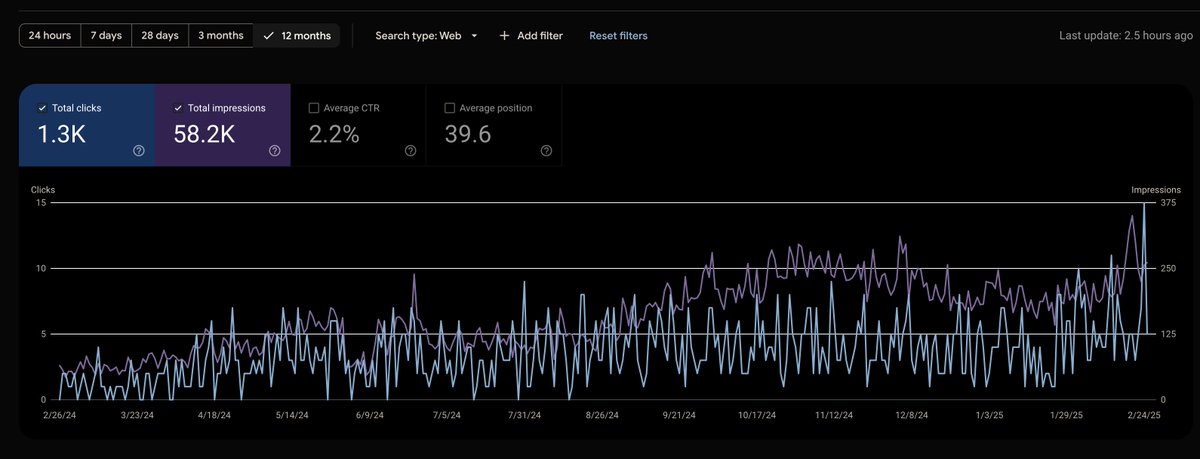Click the 375 impressions axis value
The height and width of the screenshot is (459, 1200).
coord(1169,203)
